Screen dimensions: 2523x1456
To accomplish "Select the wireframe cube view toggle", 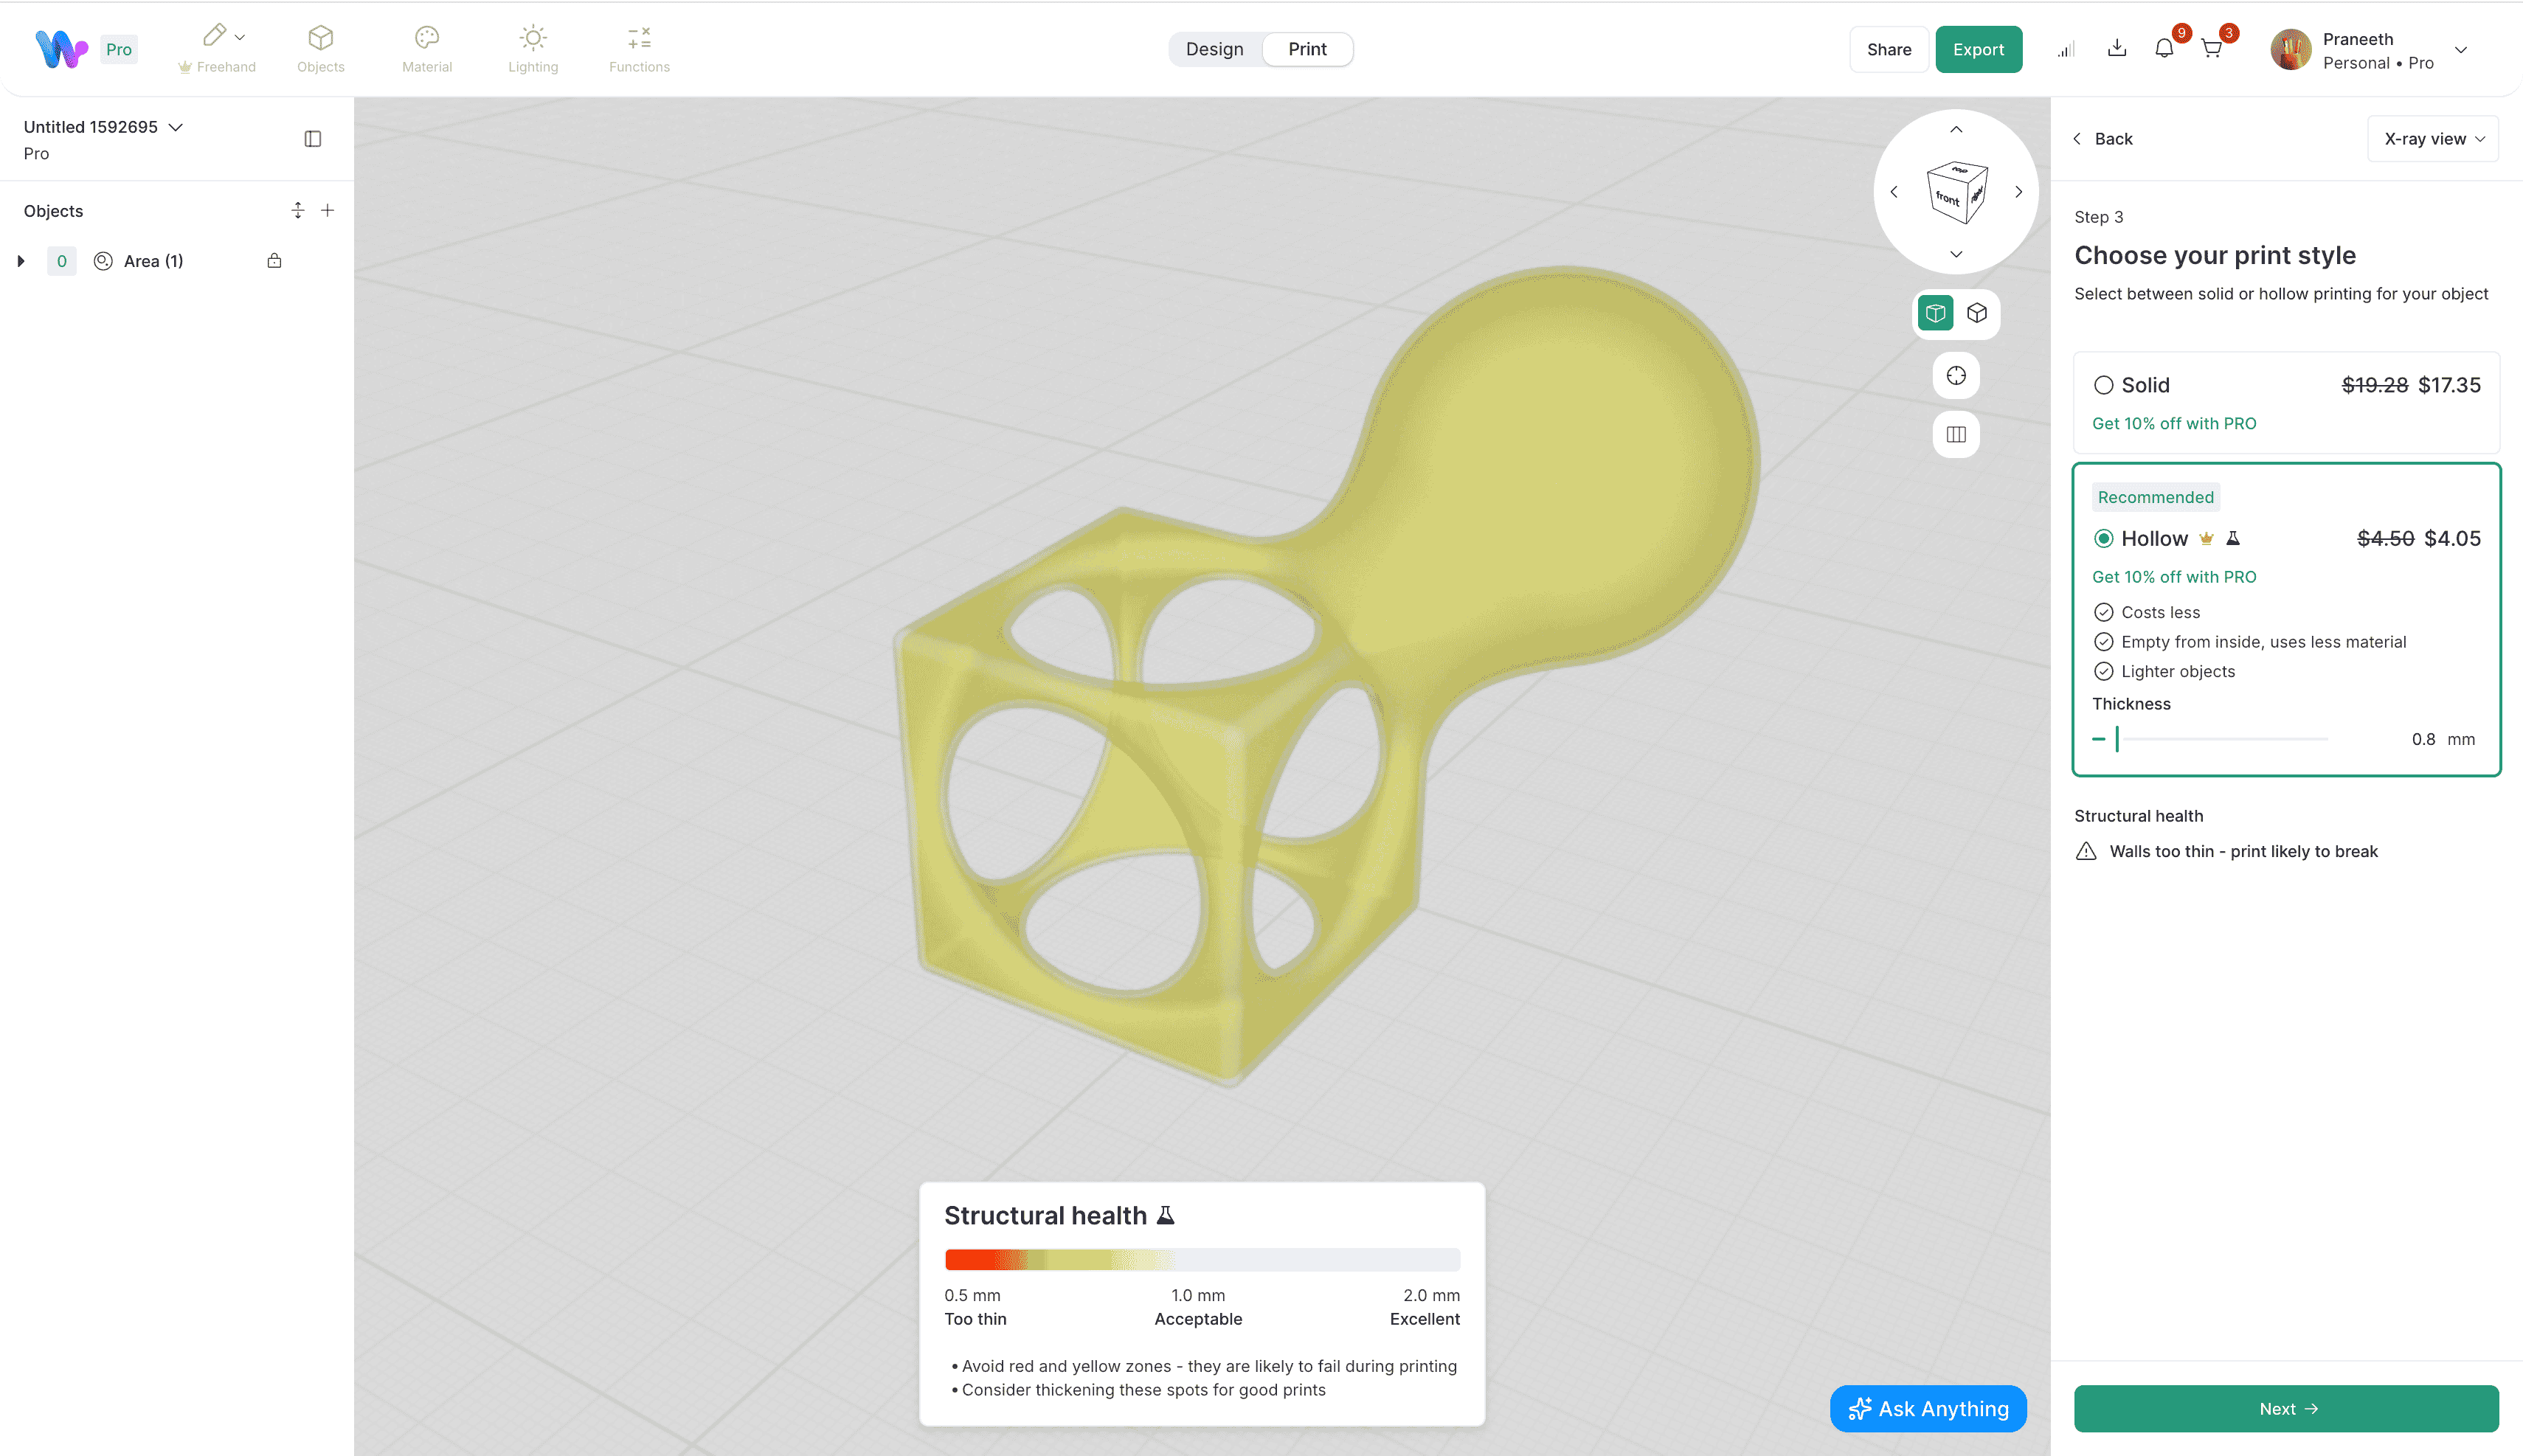I will (1977, 313).
